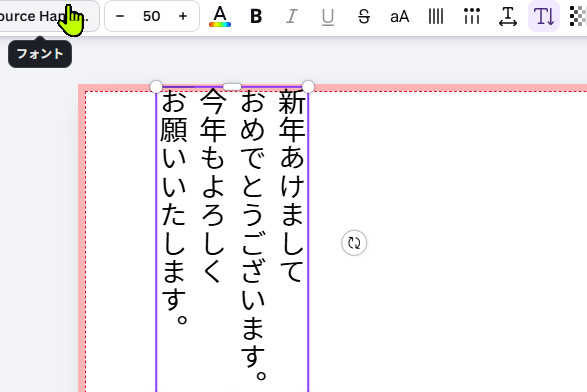Toggle underline formatting
The width and height of the screenshot is (587, 392).
pyautogui.click(x=328, y=16)
